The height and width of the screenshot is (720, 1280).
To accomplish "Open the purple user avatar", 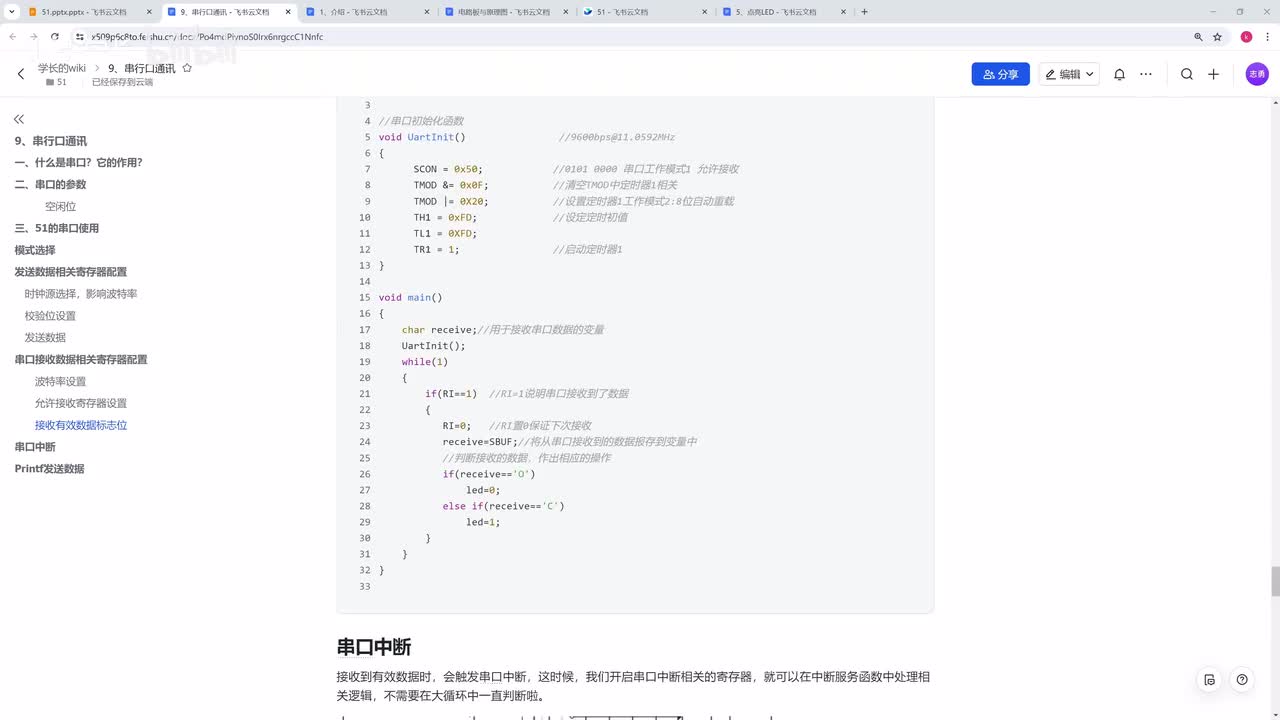I will 1257,74.
